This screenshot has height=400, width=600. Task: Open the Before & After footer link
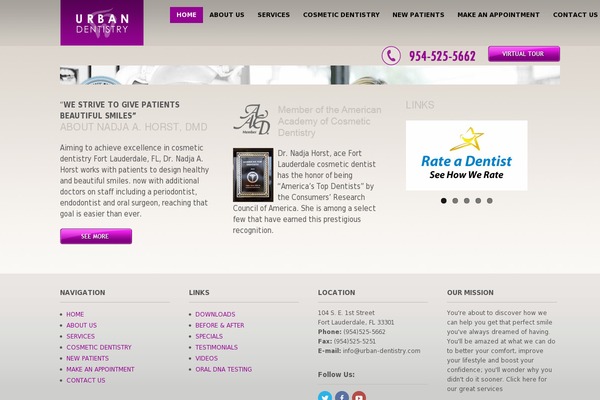[220, 325]
